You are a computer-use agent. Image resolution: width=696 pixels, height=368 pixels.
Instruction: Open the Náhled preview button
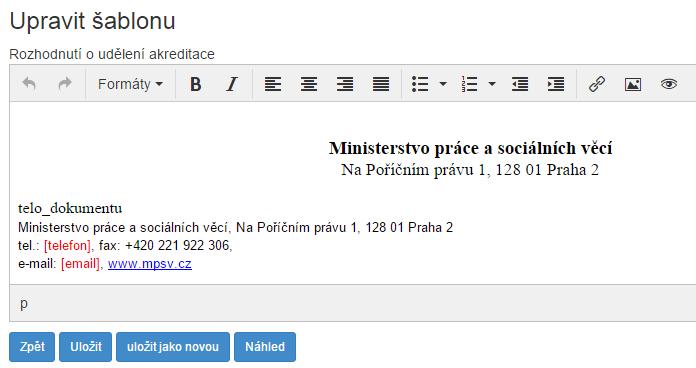[265, 347]
